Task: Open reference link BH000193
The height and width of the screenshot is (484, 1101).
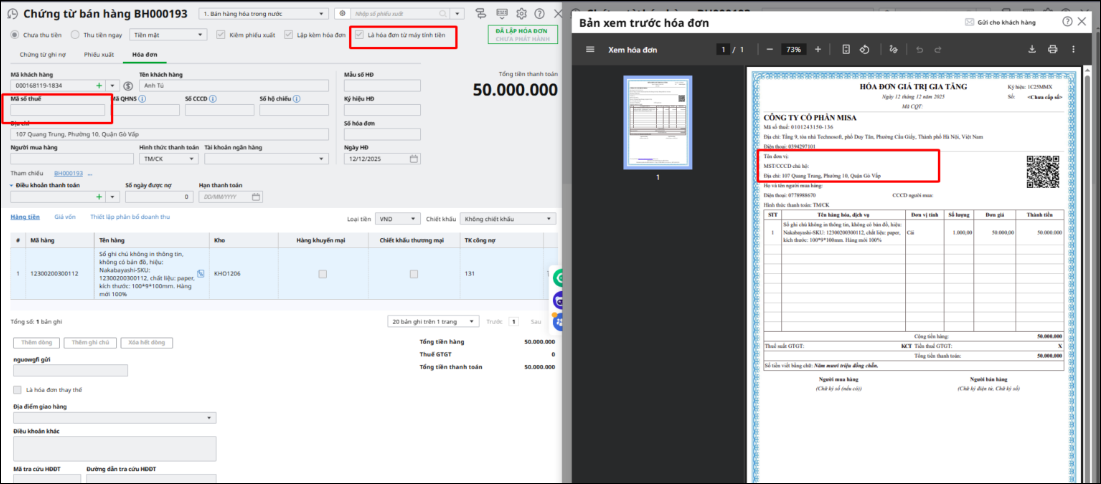Action: pyautogui.click(x=69, y=173)
